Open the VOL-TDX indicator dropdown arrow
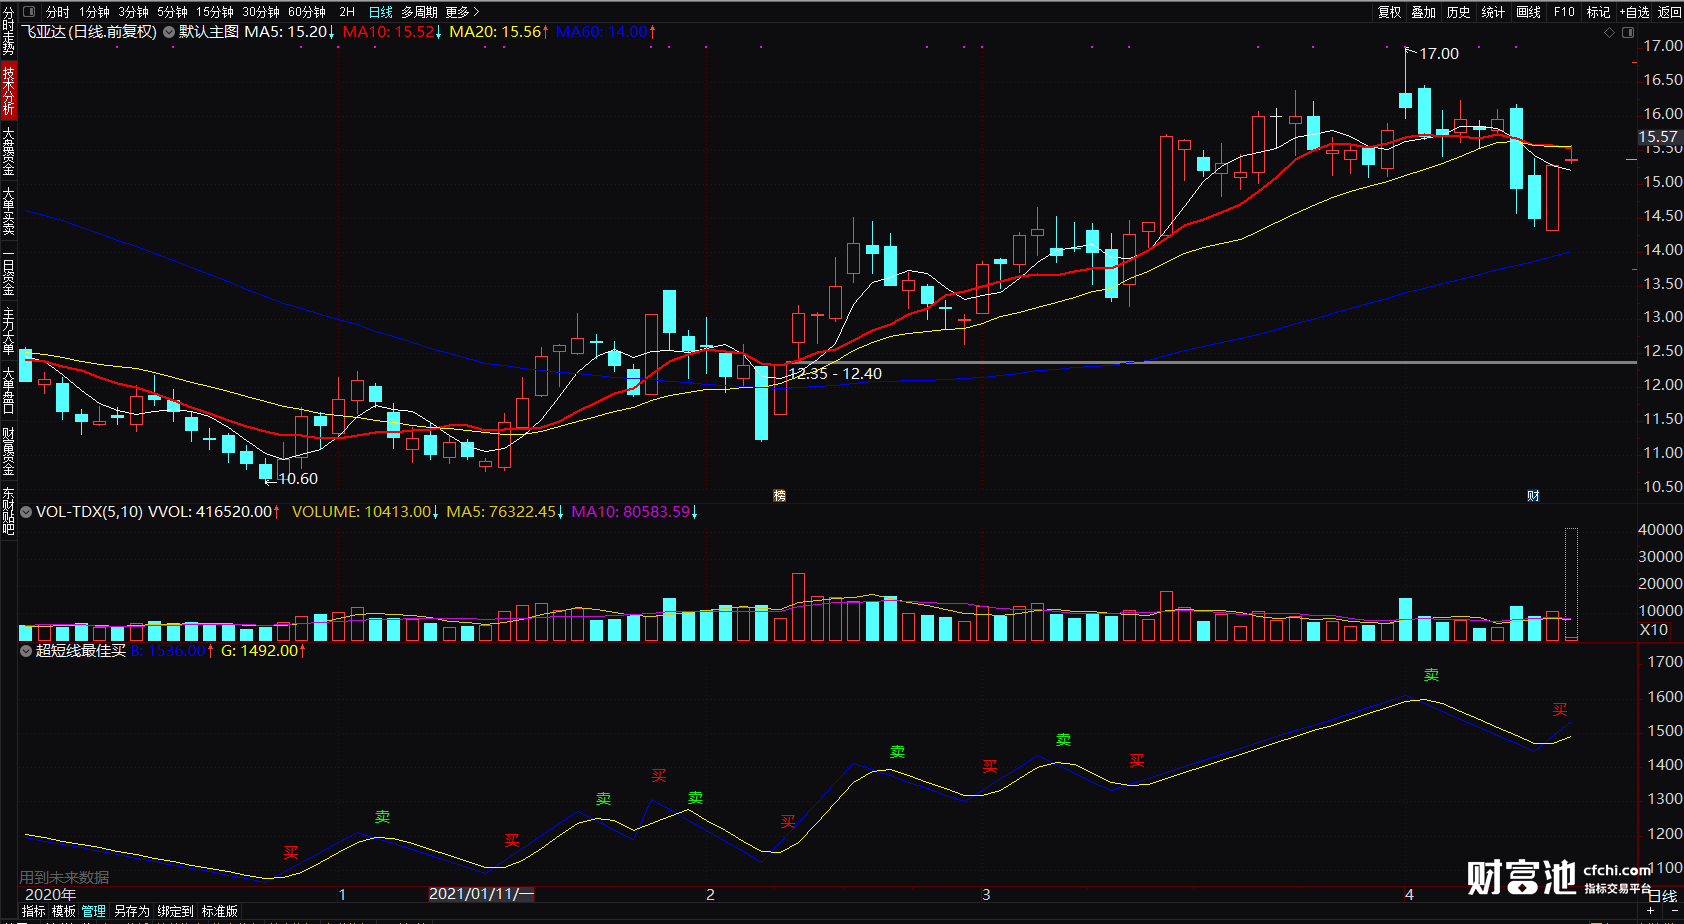The height and width of the screenshot is (924, 1684). click(26, 512)
